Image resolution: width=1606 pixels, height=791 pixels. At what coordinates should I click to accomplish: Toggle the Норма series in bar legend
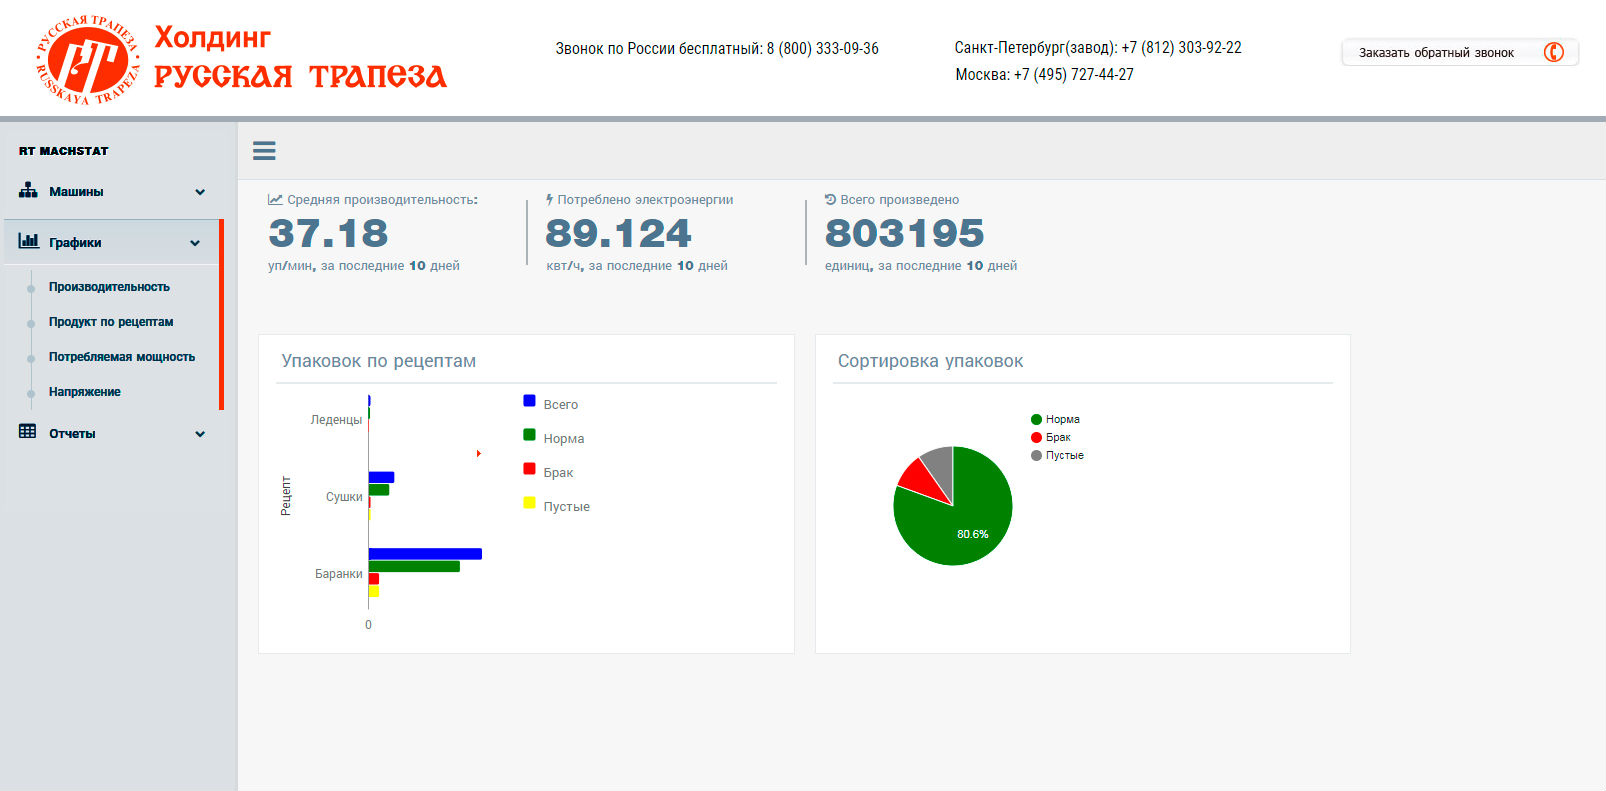click(563, 438)
